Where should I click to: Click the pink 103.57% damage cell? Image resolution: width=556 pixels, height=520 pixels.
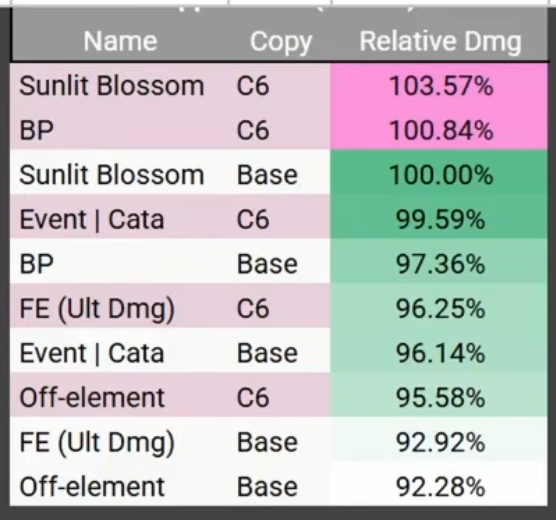(x=439, y=85)
